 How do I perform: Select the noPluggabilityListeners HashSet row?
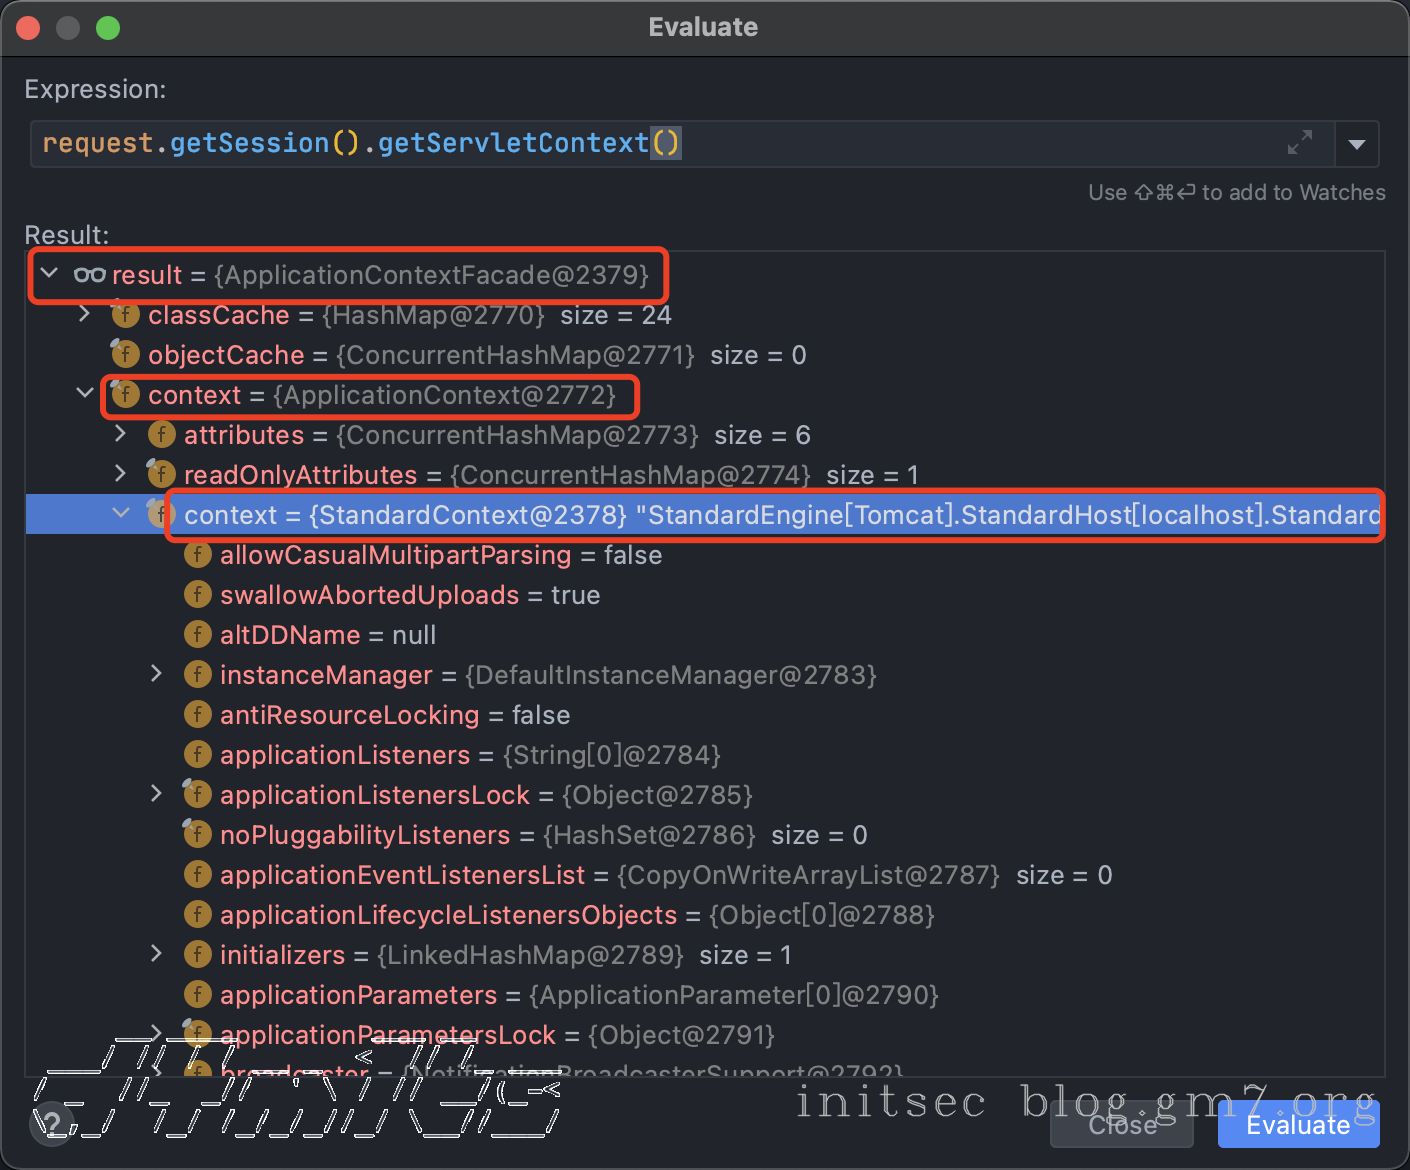pos(540,835)
